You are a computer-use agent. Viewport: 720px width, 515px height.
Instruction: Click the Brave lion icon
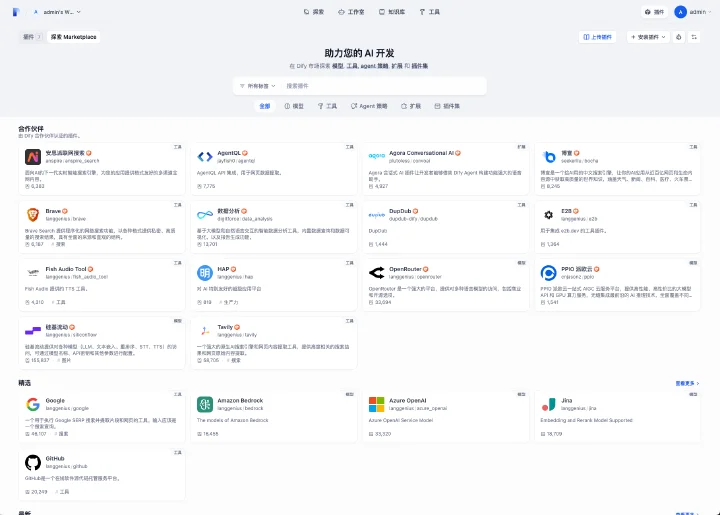pyautogui.click(x=33, y=215)
